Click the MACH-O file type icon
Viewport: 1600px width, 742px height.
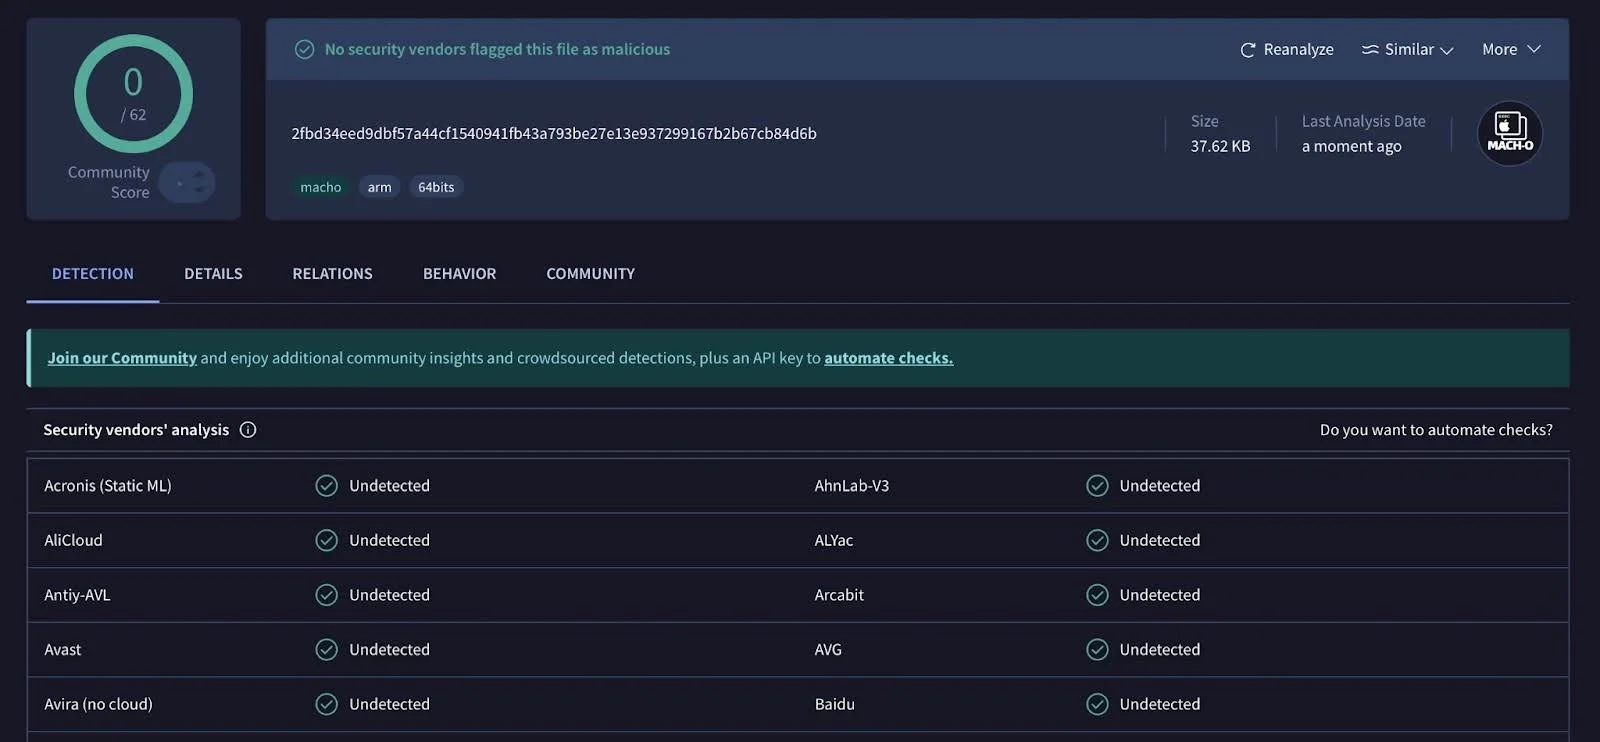click(1510, 133)
